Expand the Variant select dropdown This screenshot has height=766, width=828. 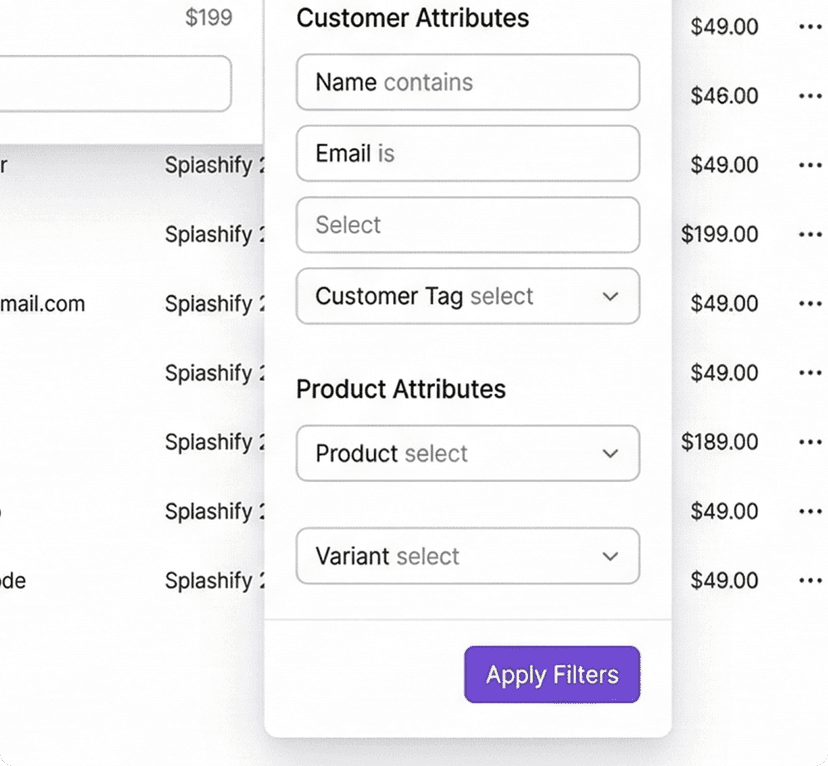[x=467, y=556]
